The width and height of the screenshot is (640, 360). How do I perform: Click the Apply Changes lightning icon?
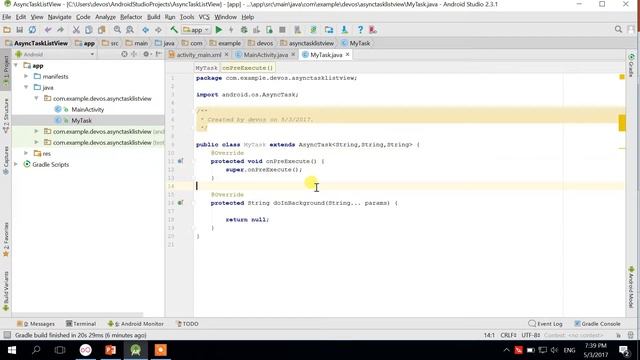(231, 30)
